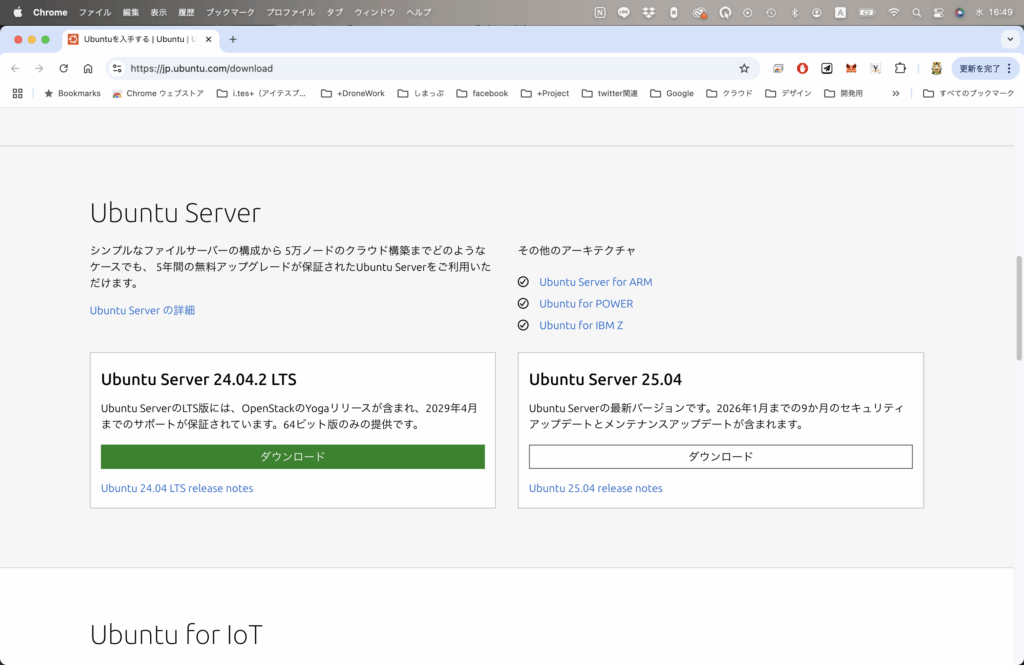Viewport: 1024px width, 665px height.
Task: Open the twitter関連 bookmark folder
Action: (609, 93)
